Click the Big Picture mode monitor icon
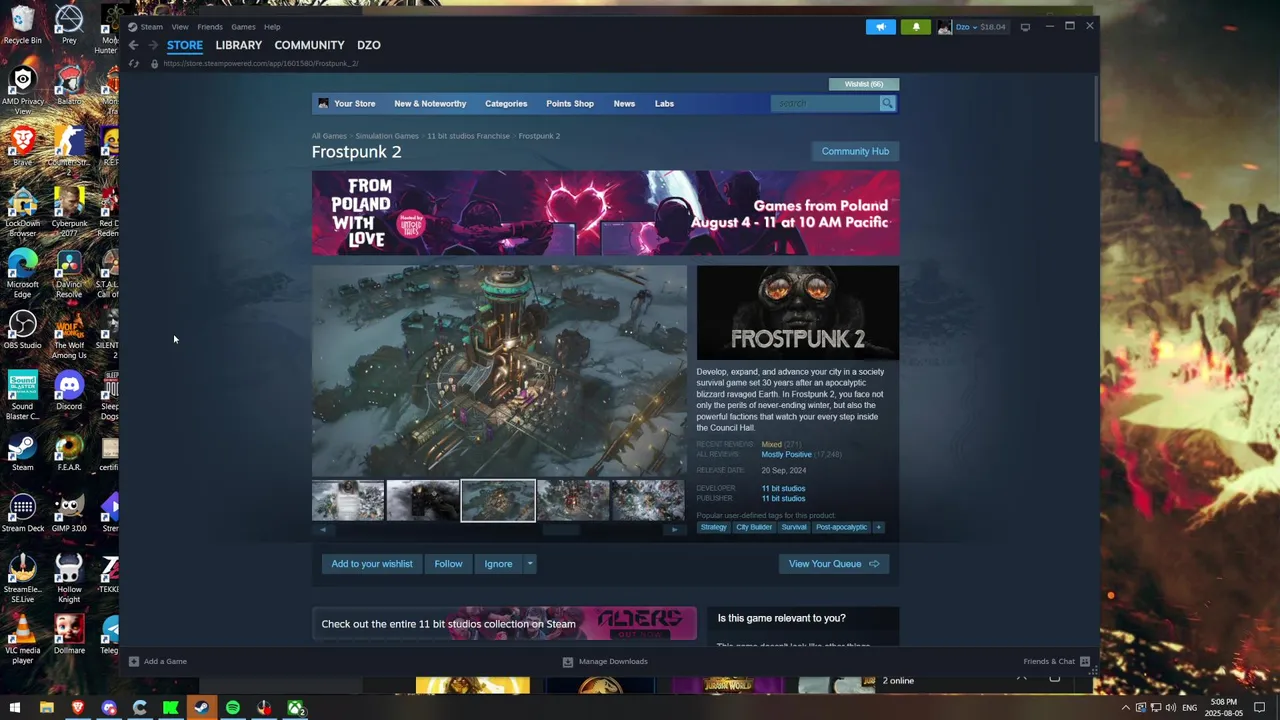Viewport: 1280px width, 720px height. (1025, 27)
